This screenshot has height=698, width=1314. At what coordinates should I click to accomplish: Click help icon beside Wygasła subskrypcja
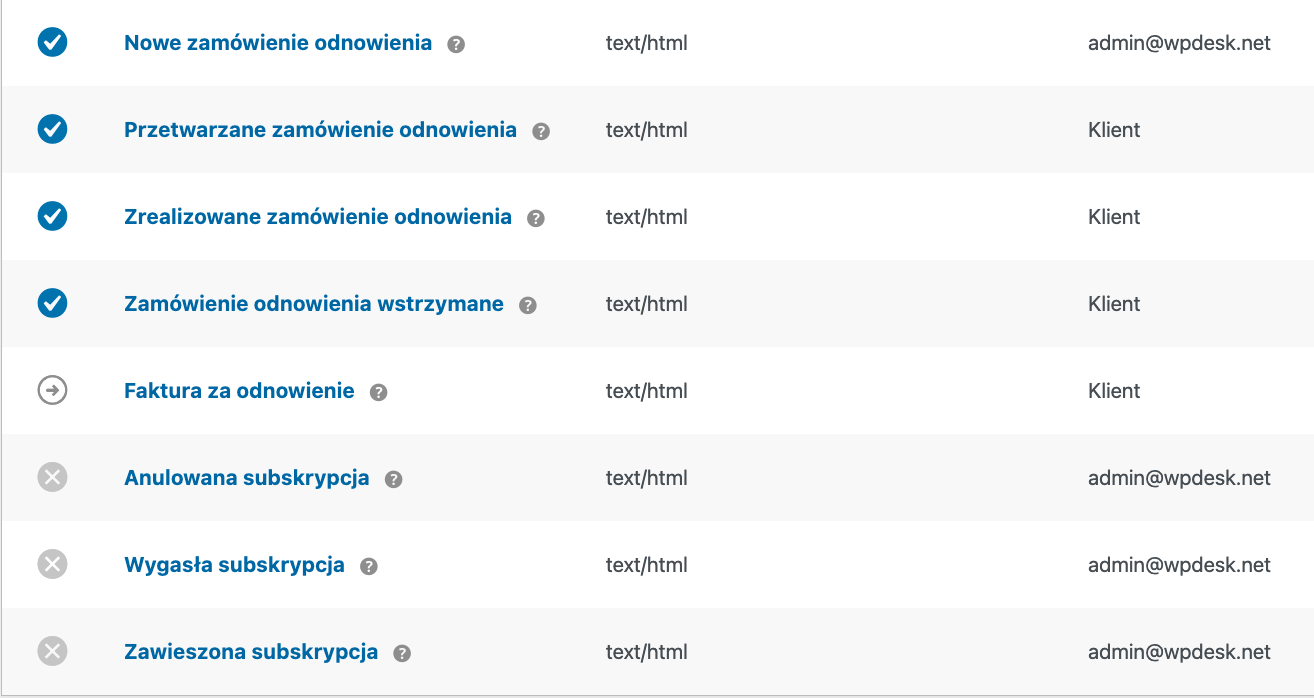[x=369, y=566]
